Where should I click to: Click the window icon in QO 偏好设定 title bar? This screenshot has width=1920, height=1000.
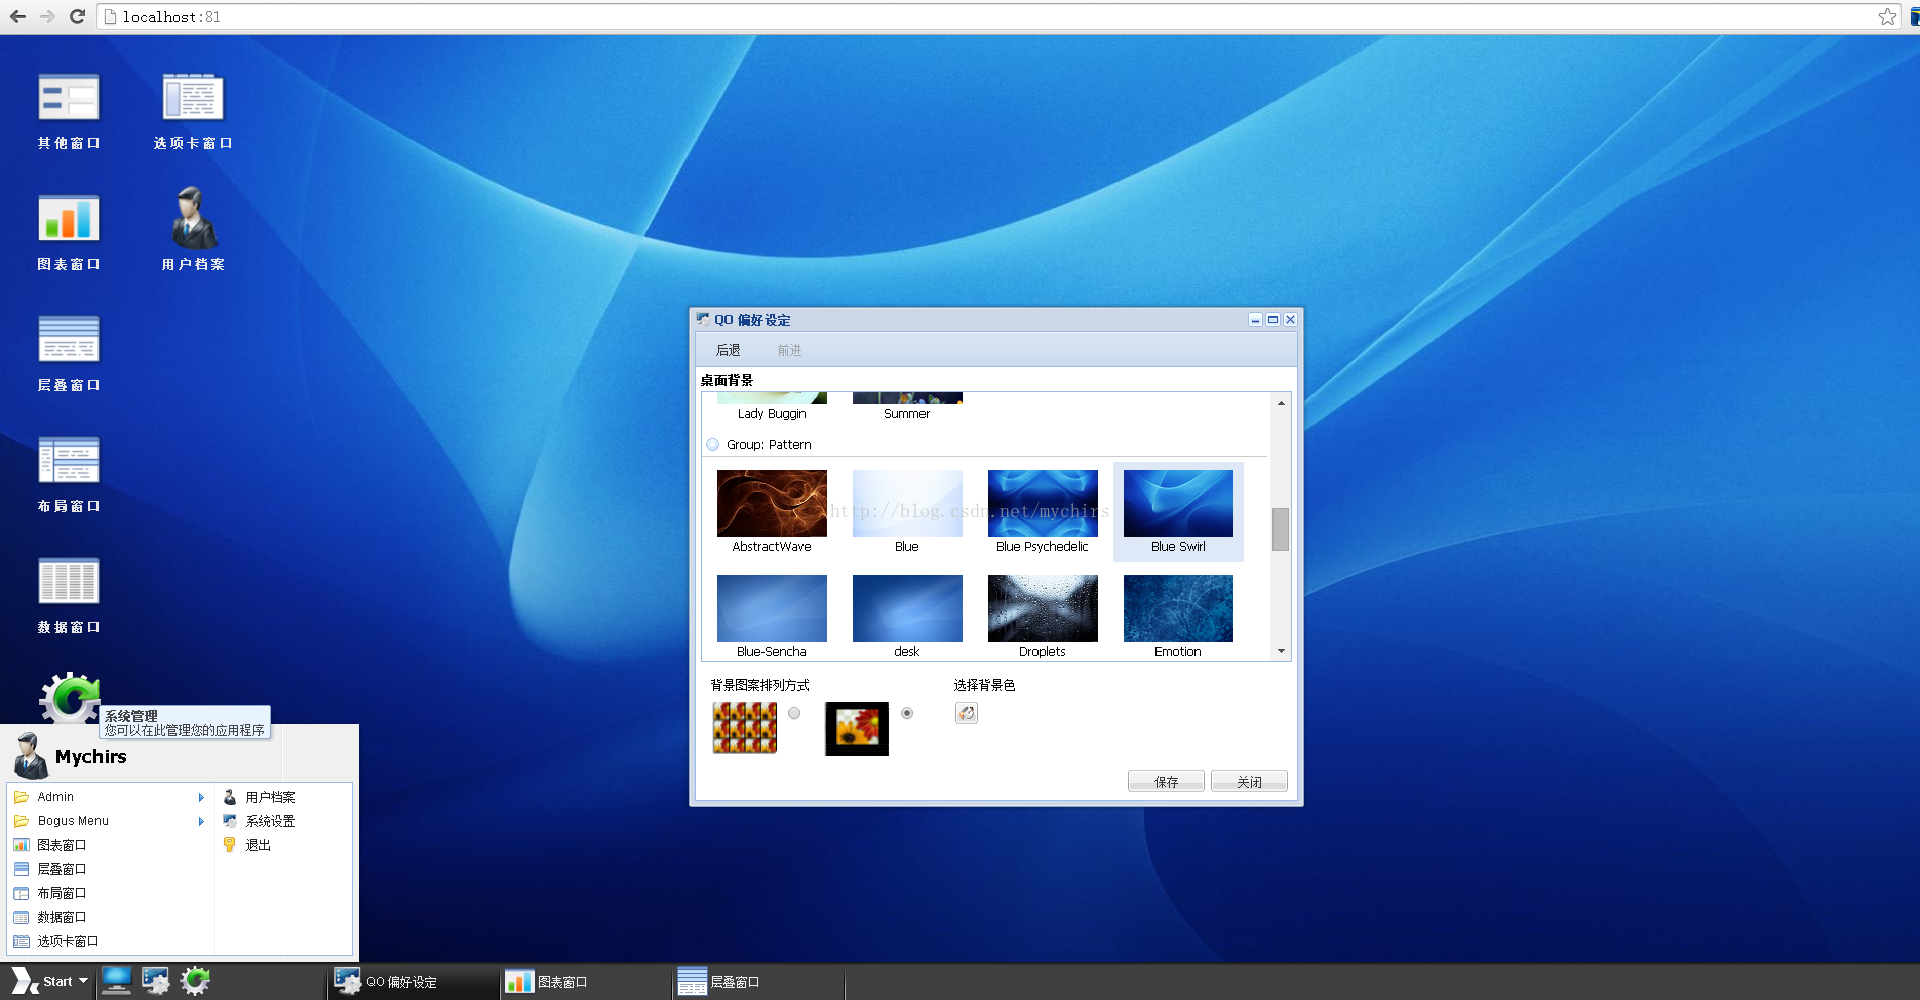coord(703,319)
